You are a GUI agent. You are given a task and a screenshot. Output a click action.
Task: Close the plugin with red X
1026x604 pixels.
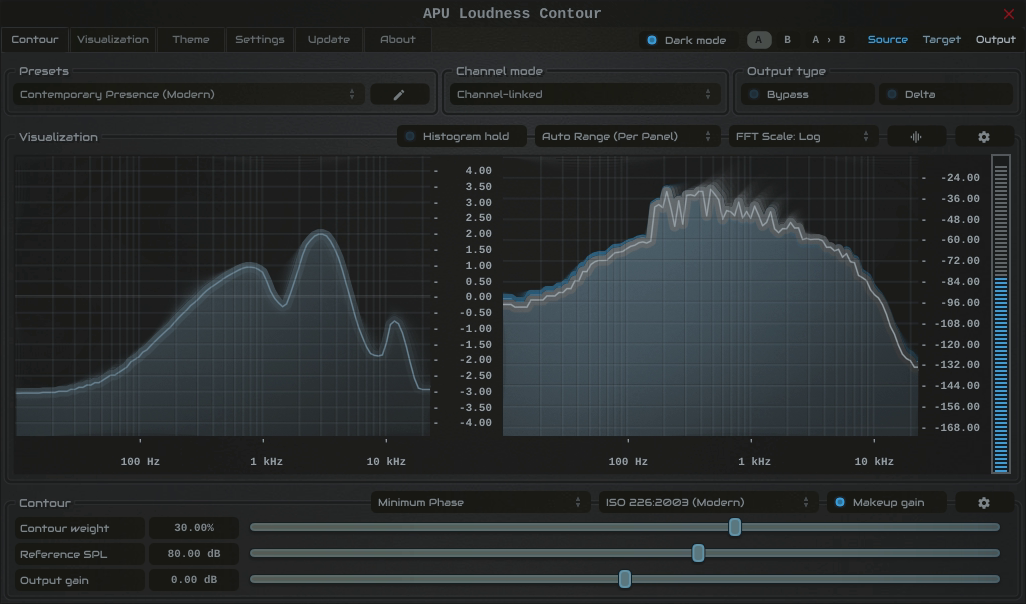1008,14
